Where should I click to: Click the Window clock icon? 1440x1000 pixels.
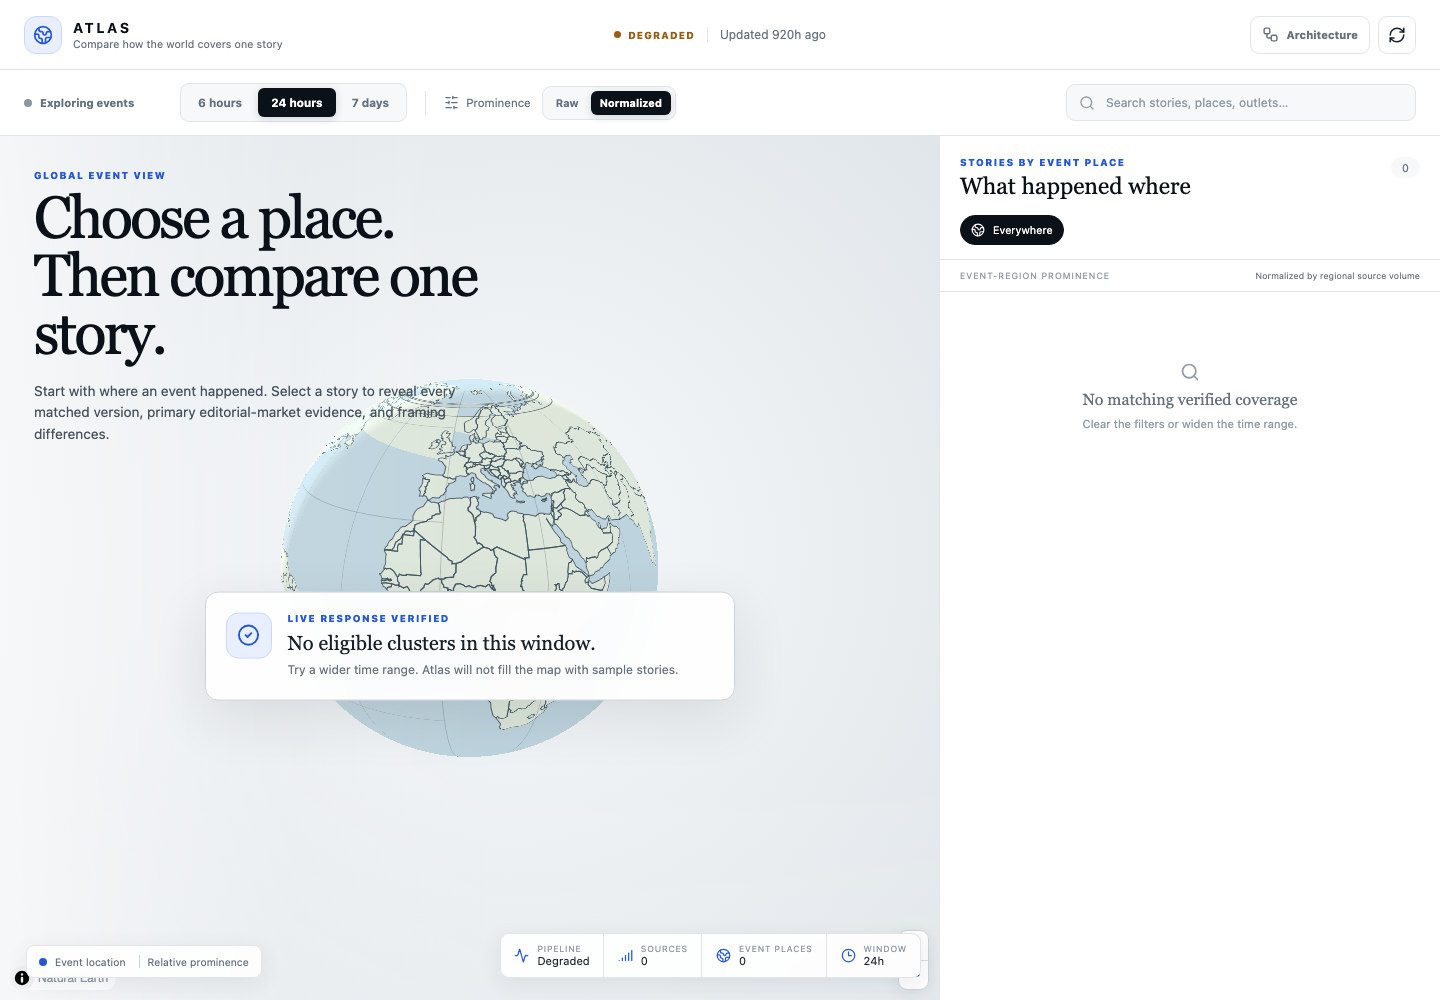coord(848,955)
